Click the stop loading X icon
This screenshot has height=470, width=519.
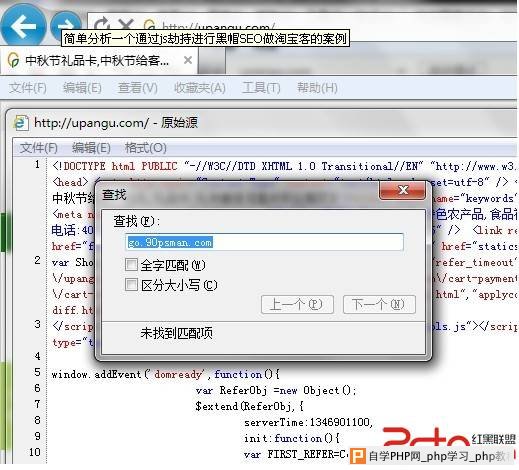point(126,24)
